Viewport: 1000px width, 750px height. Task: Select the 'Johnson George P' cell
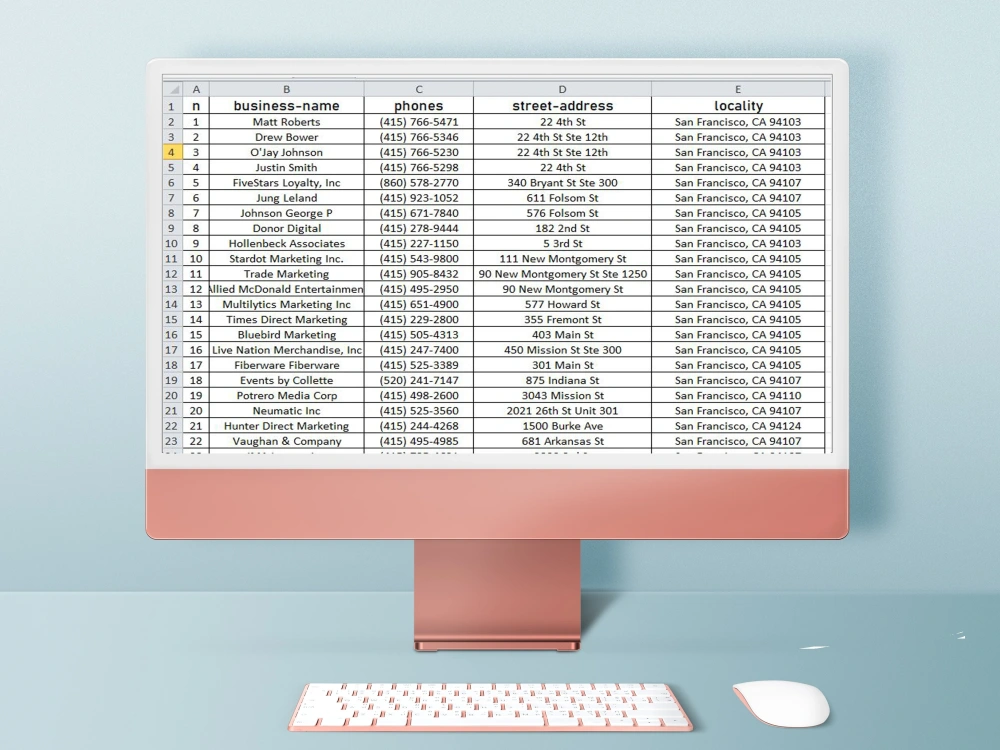pos(286,214)
